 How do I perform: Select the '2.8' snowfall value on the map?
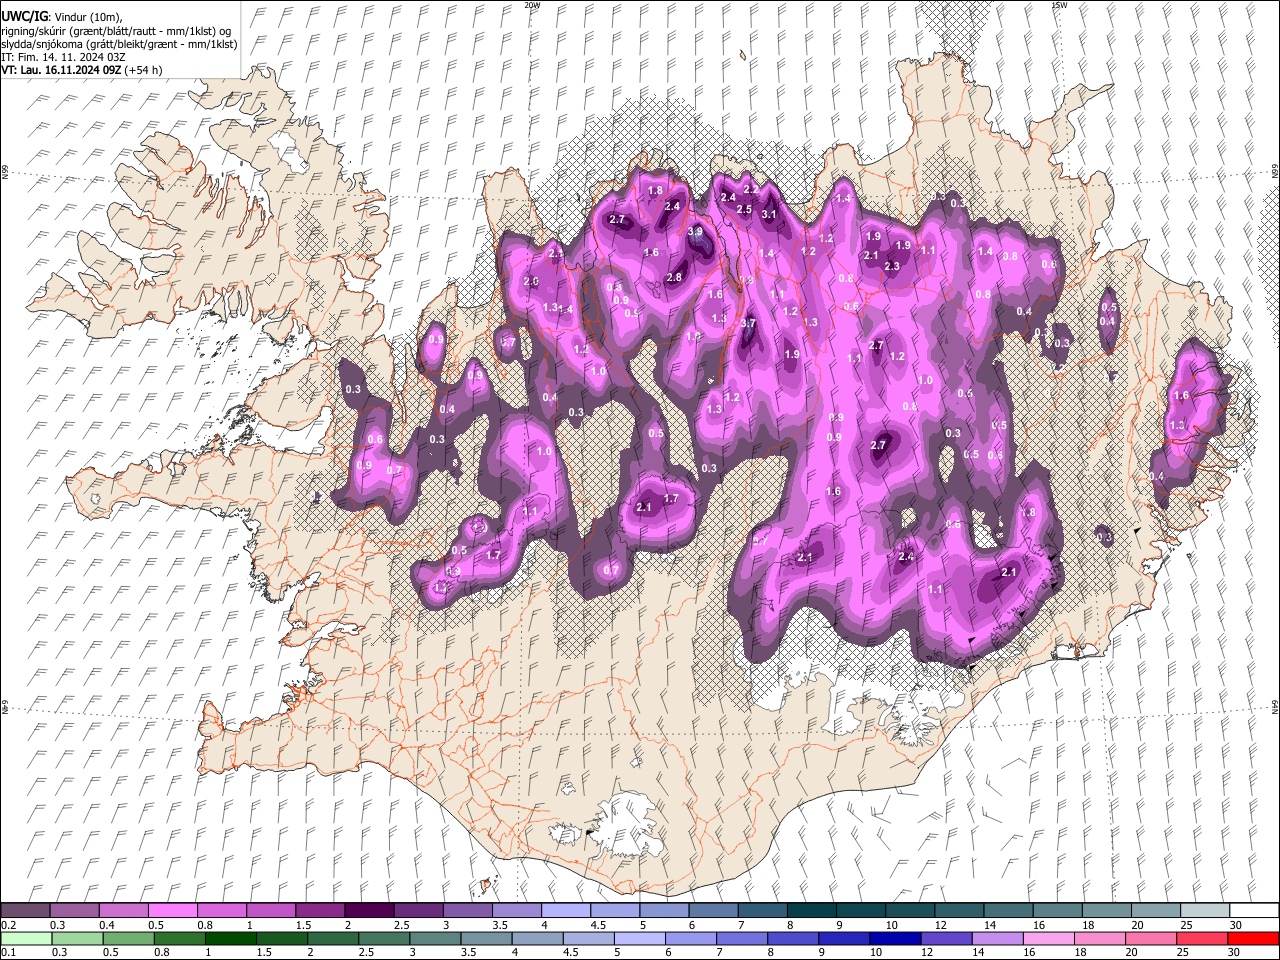tap(674, 278)
